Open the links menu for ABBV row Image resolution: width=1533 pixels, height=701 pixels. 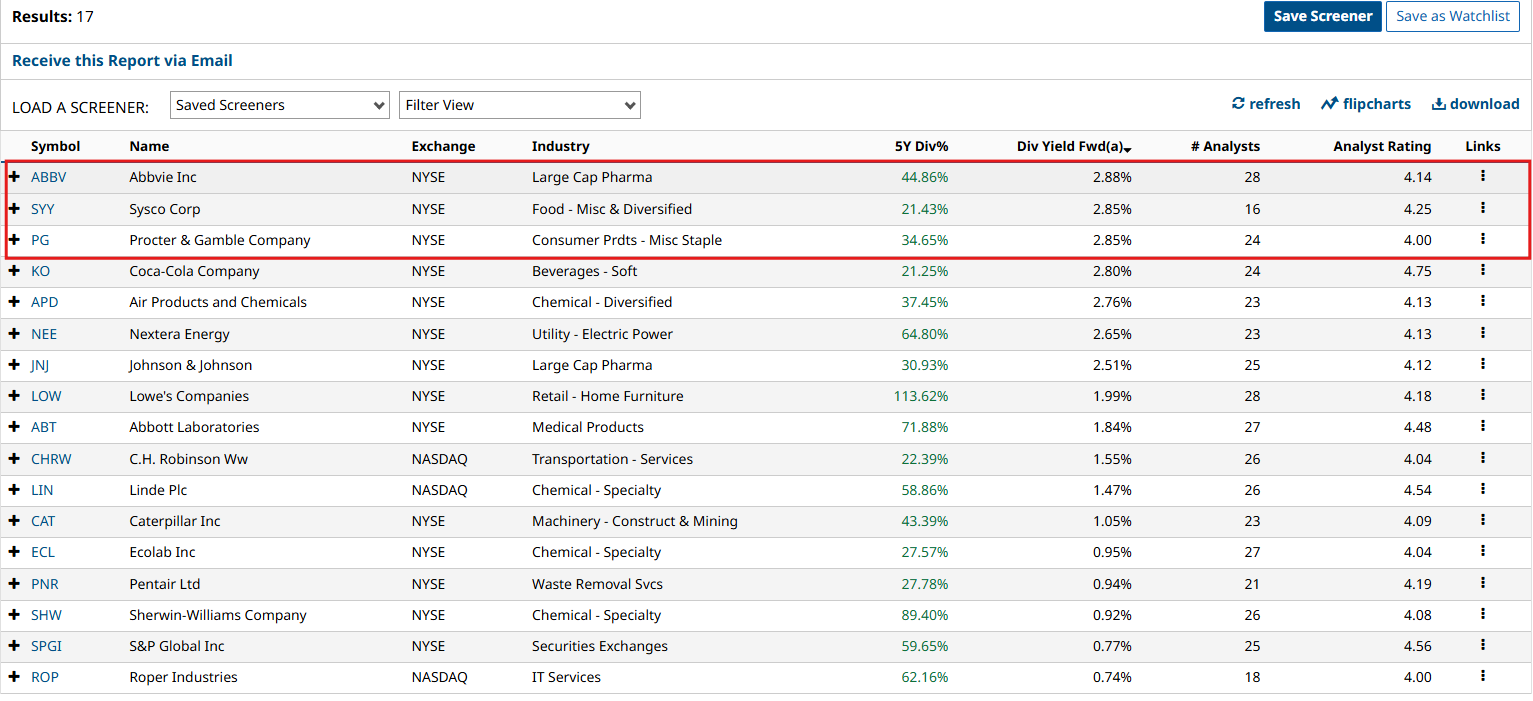[1482, 176]
